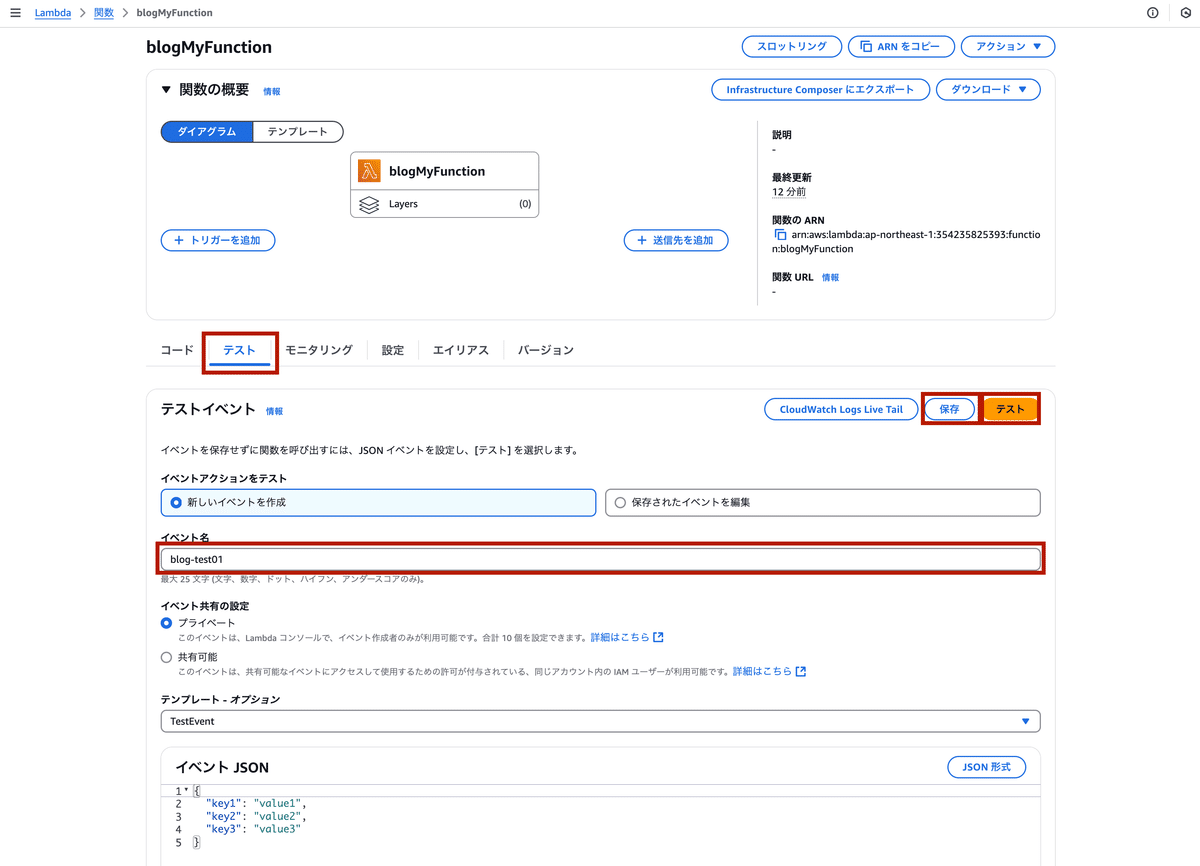The image size is (1200, 866).
Task: Click the JSON 形式 button
Action: pyautogui.click(x=986, y=767)
